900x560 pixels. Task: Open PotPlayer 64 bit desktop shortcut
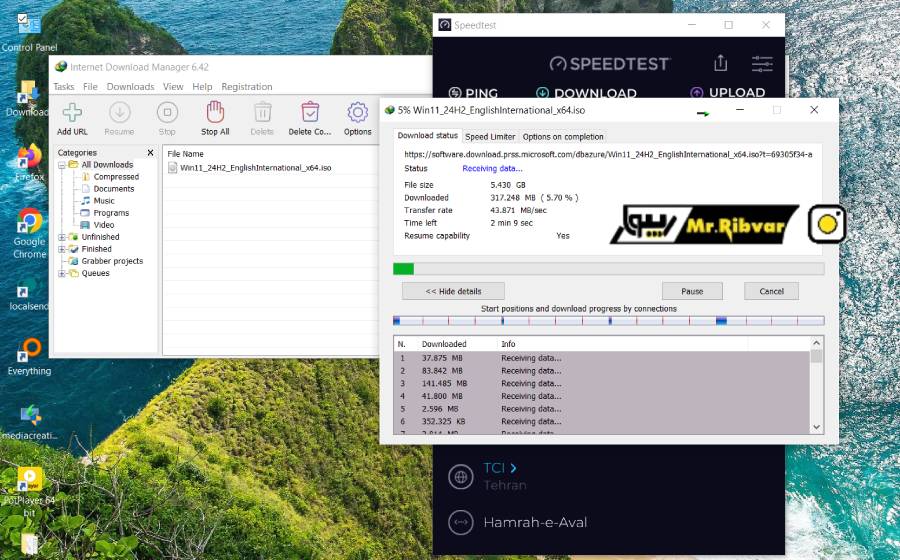click(x=29, y=480)
